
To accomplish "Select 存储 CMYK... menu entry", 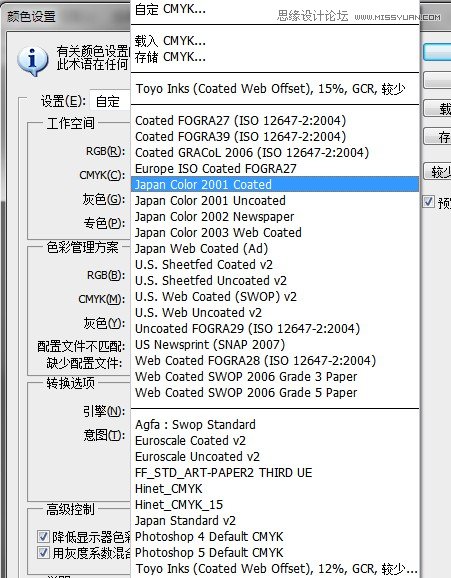I will [275, 57].
